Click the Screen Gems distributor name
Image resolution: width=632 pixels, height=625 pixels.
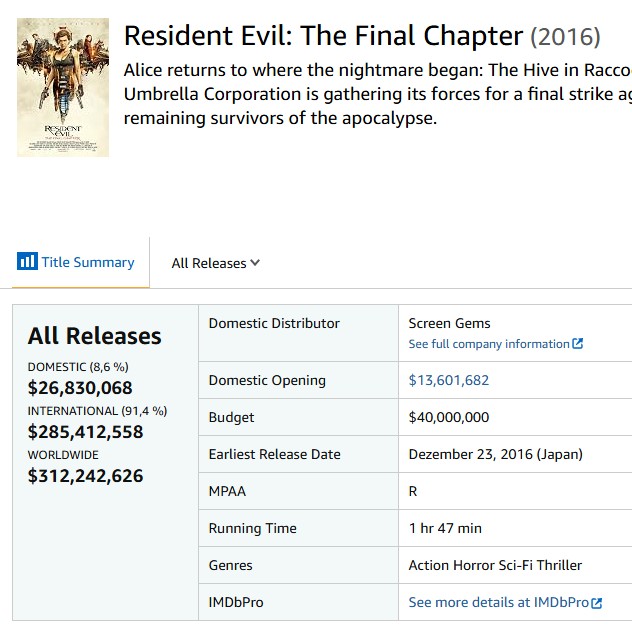tap(449, 323)
